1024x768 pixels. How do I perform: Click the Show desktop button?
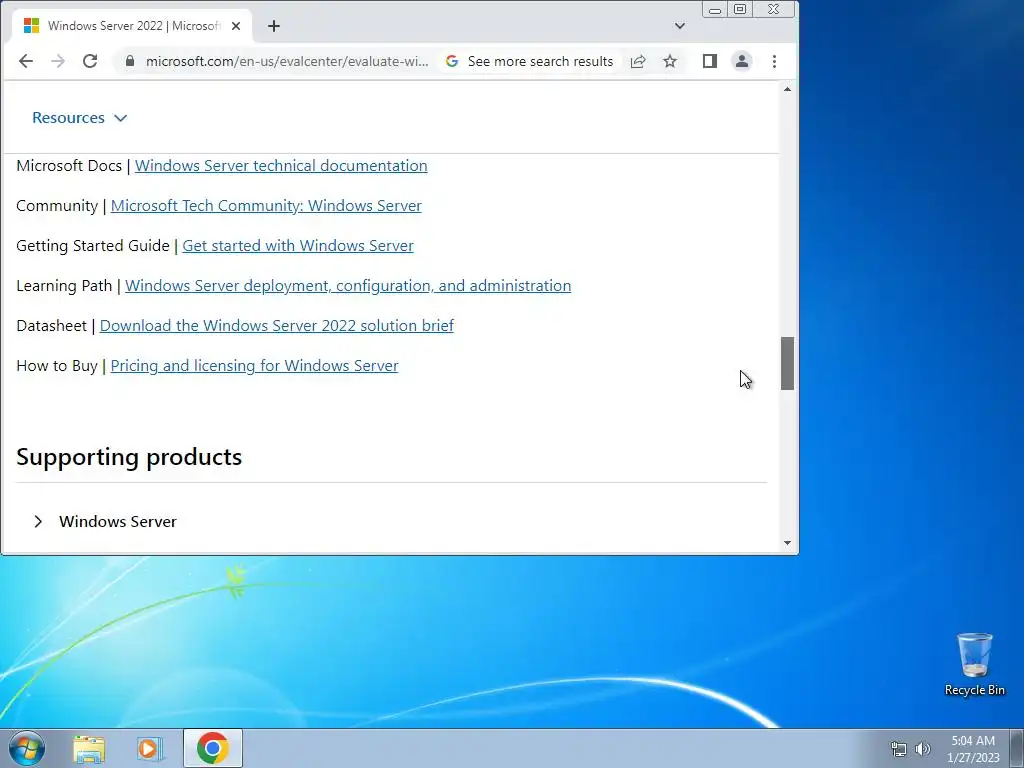point(1017,748)
